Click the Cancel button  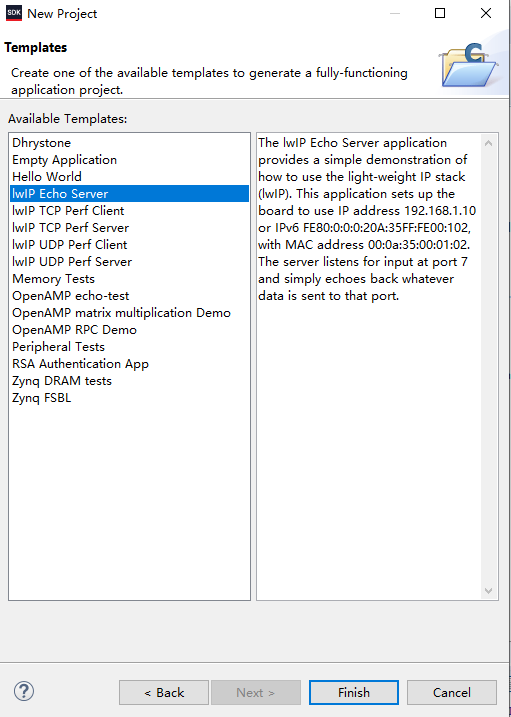point(452,692)
